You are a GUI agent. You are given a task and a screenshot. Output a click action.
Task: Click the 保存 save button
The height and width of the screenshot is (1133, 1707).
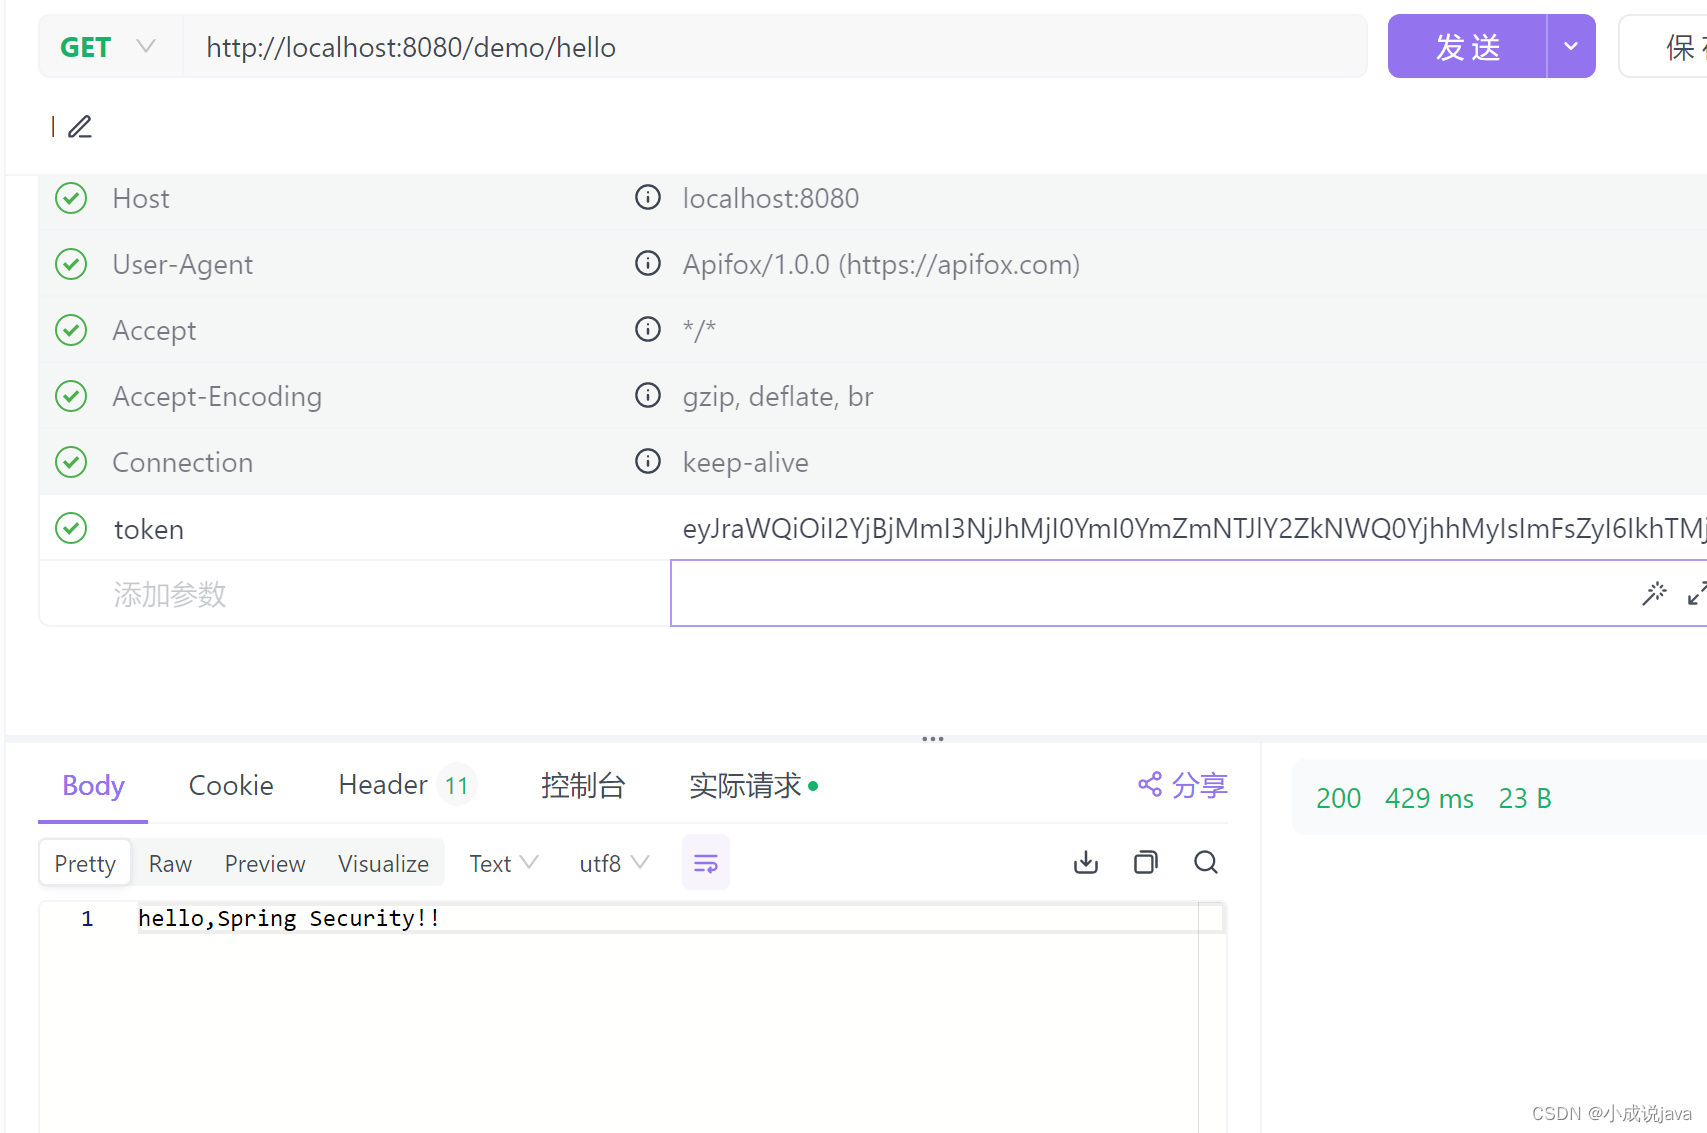[x=1664, y=46]
